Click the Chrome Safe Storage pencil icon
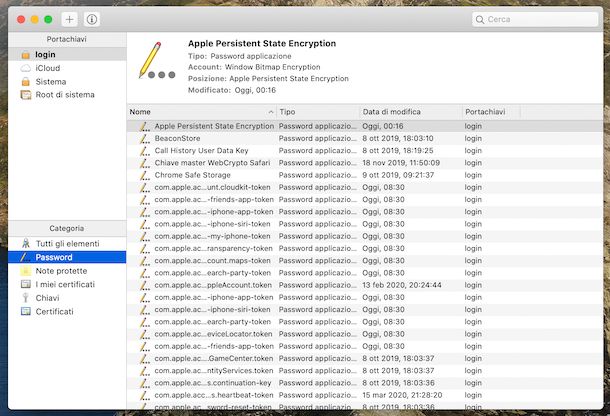This screenshot has height=416, width=610. (x=145, y=175)
